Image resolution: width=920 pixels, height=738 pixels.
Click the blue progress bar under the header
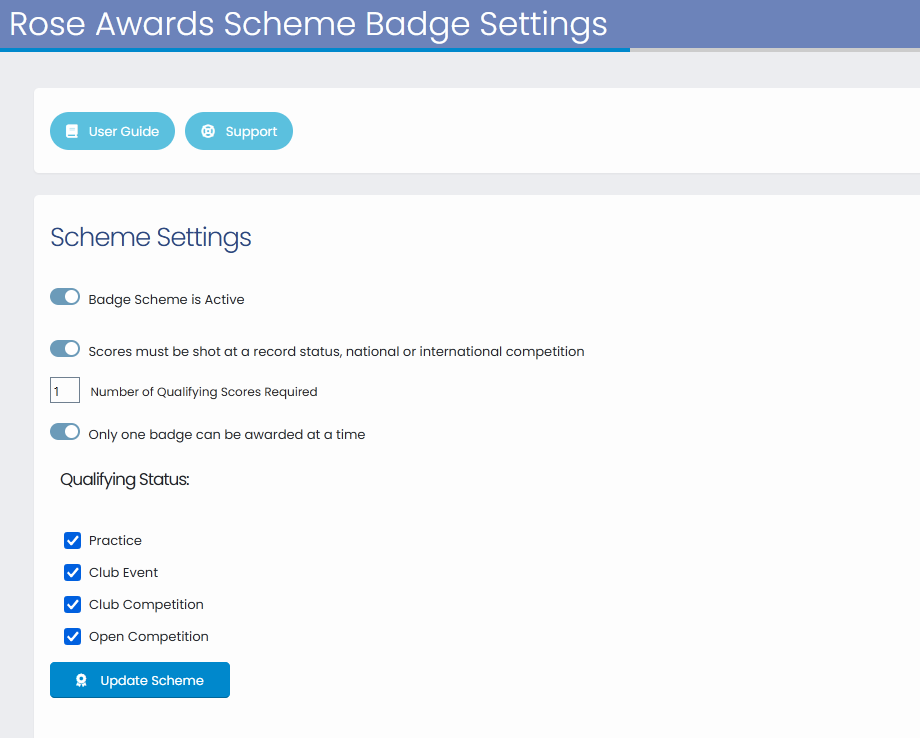point(314,50)
